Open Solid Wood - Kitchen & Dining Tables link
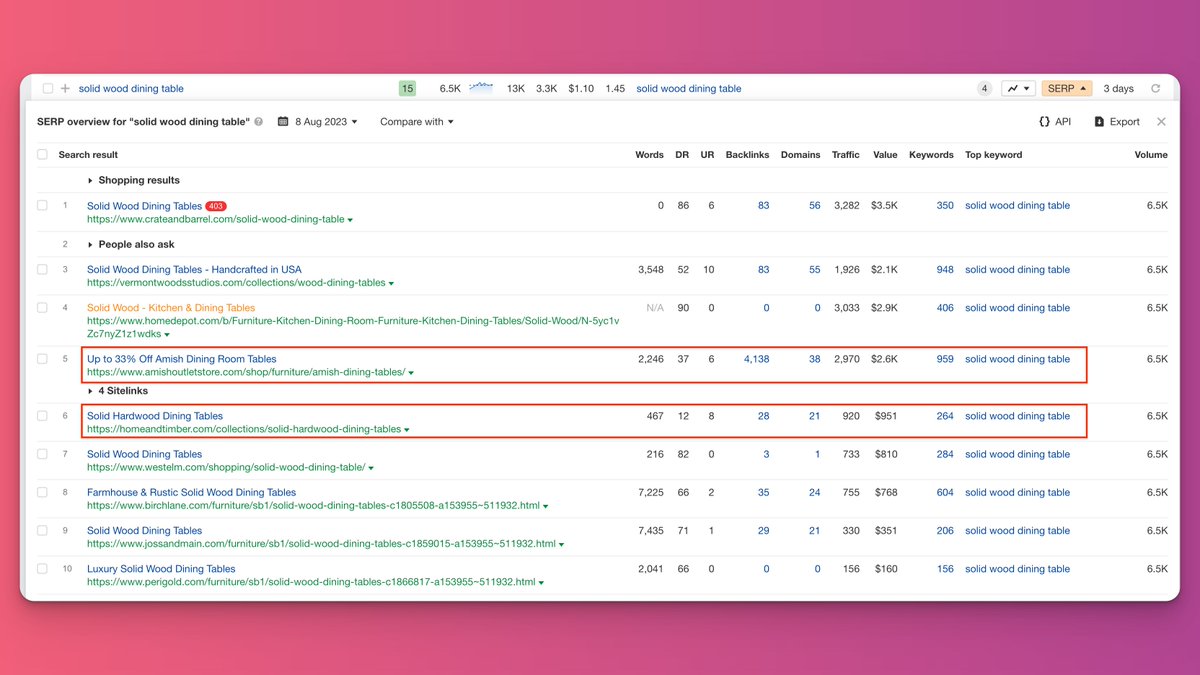The width and height of the screenshot is (1200, 675). click(171, 308)
